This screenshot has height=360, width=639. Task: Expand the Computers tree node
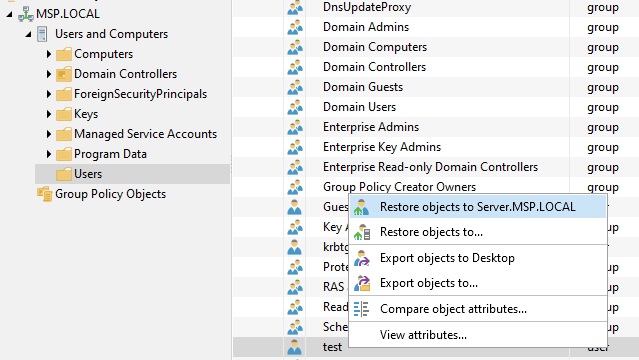coord(48,54)
